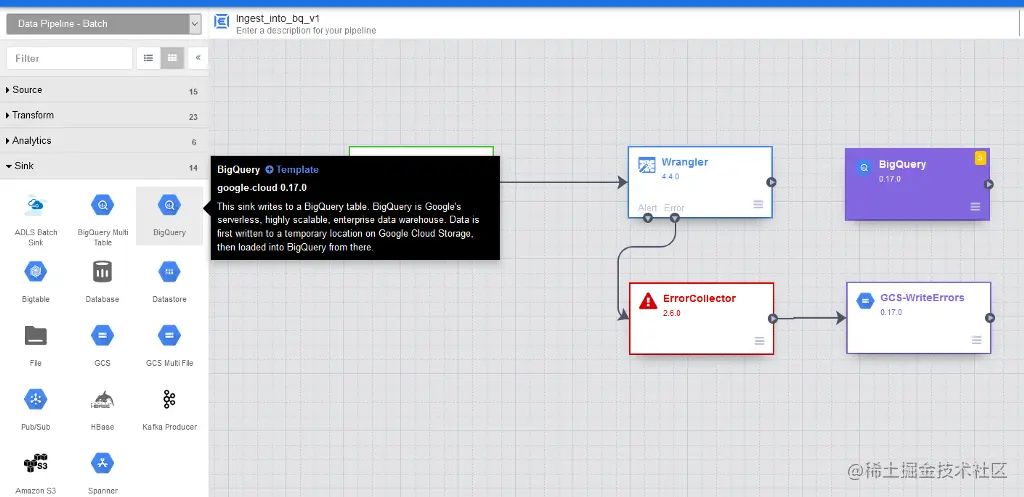Click the Wrangler node output port

click(x=771, y=182)
